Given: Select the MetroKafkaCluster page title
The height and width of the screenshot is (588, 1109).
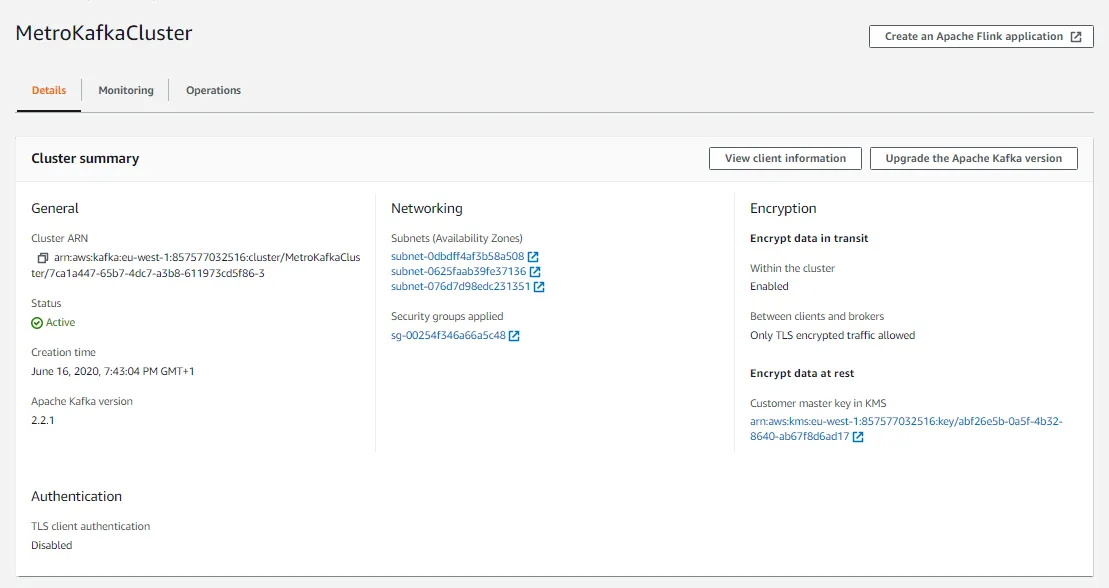Looking at the screenshot, I should coord(104,33).
